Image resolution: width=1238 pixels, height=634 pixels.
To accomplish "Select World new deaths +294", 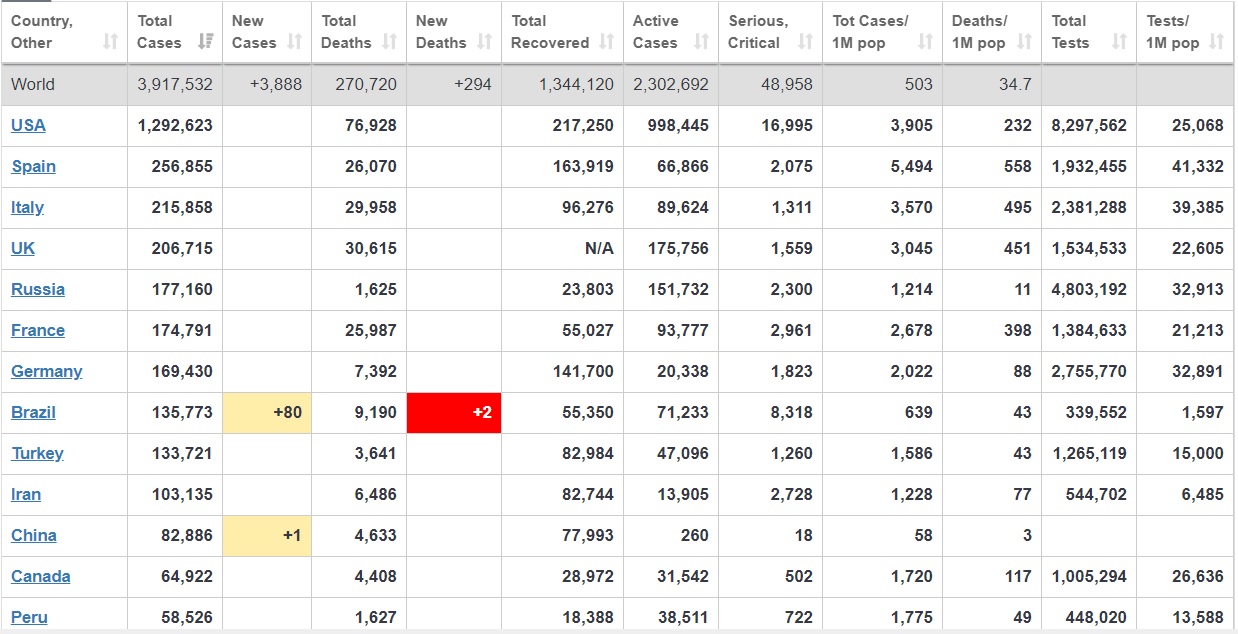I will (x=473, y=84).
